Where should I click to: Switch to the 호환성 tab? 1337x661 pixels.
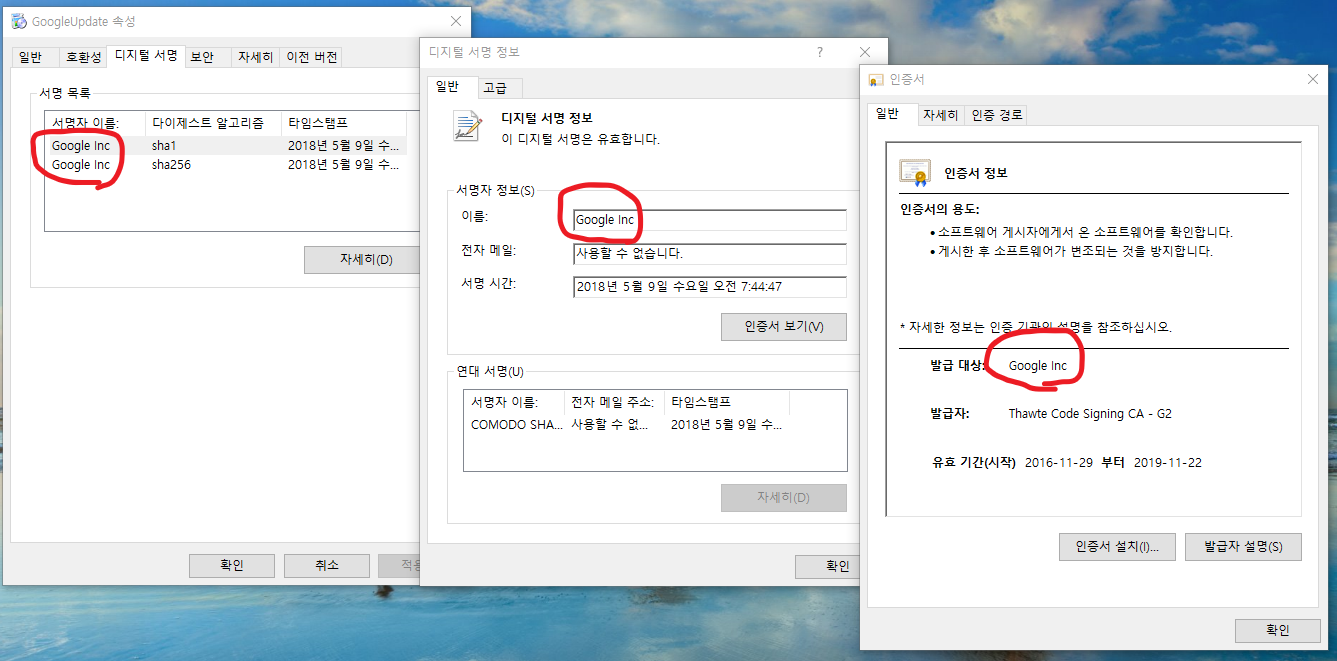[82, 57]
